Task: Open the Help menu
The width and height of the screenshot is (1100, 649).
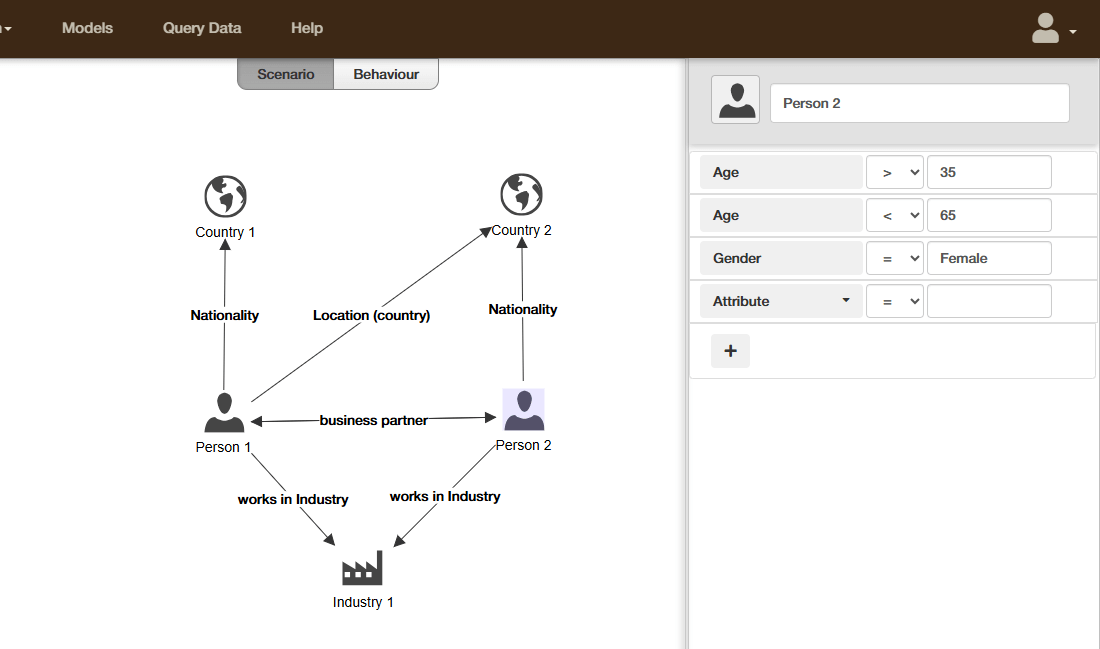Action: [307, 28]
